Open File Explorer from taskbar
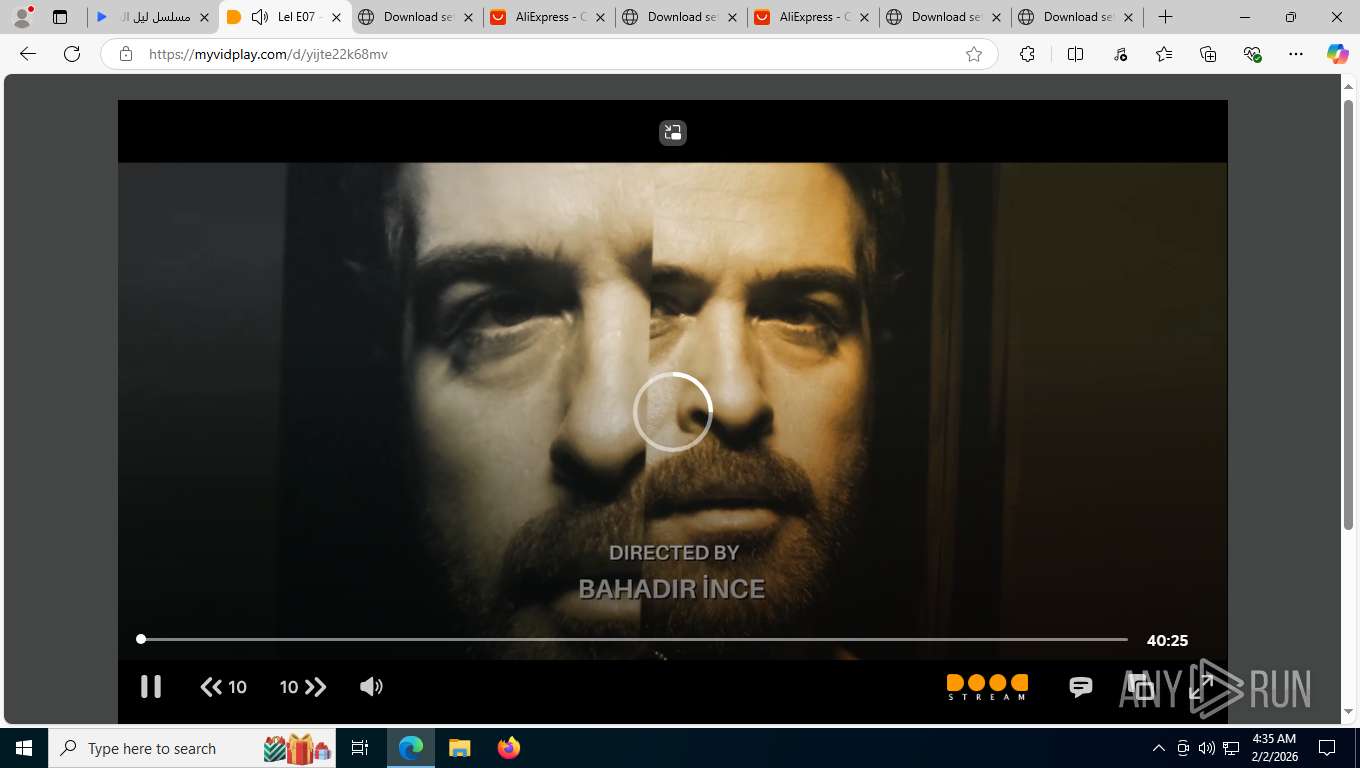1360x768 pixels. pyautogui.click(x=459, y=748)
